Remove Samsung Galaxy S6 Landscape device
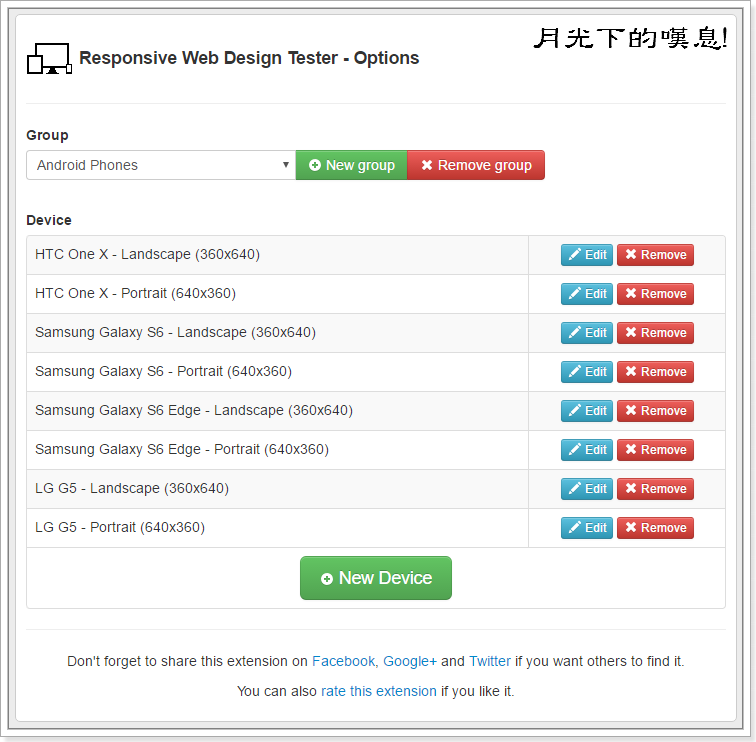This screenshot has height=742, width=756. click(x=655, y=333)
